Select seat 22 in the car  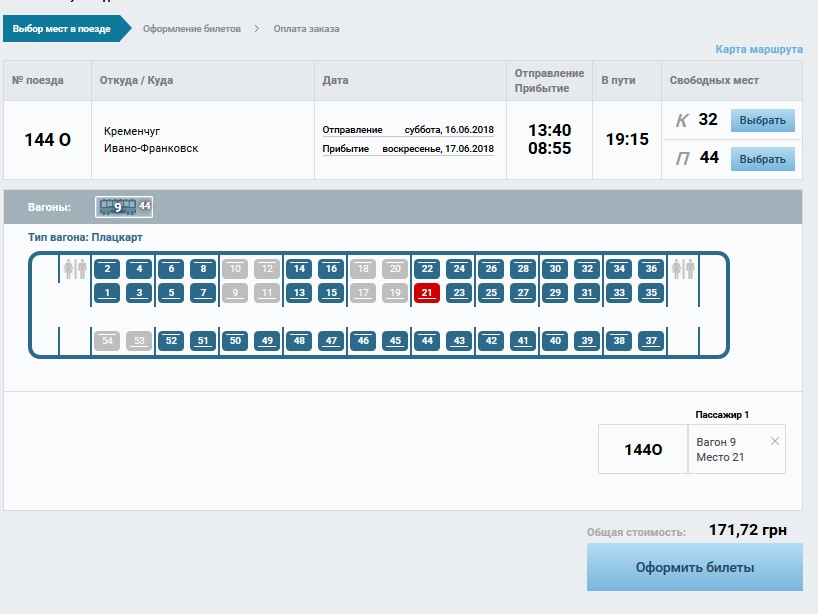click(x=427, y=268)
